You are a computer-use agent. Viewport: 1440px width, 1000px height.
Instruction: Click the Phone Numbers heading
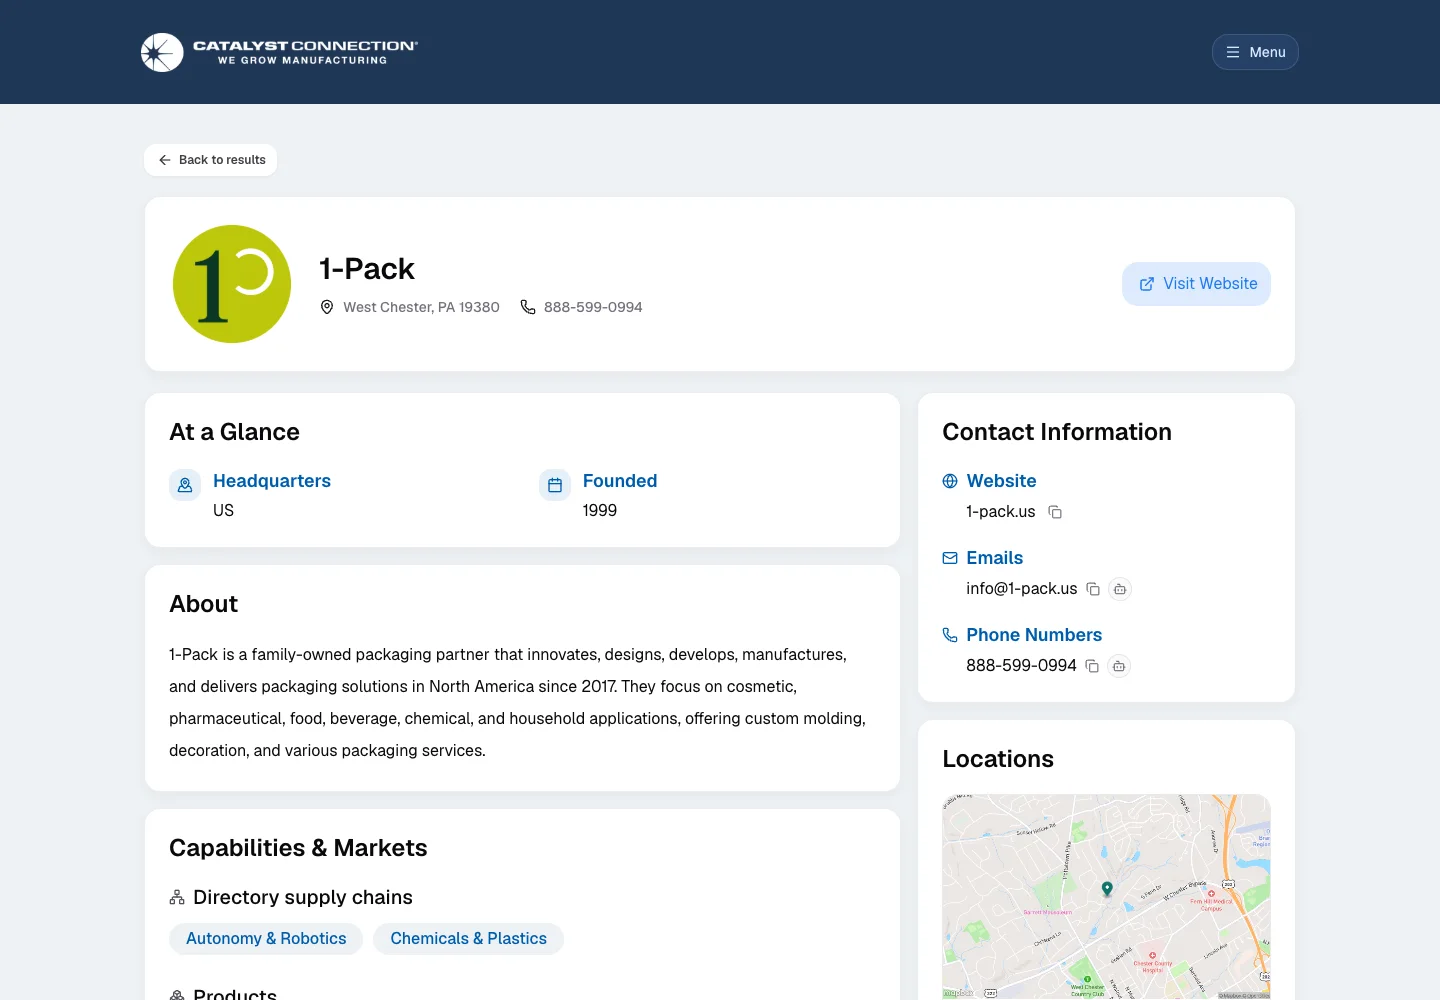click(1034, 635)
